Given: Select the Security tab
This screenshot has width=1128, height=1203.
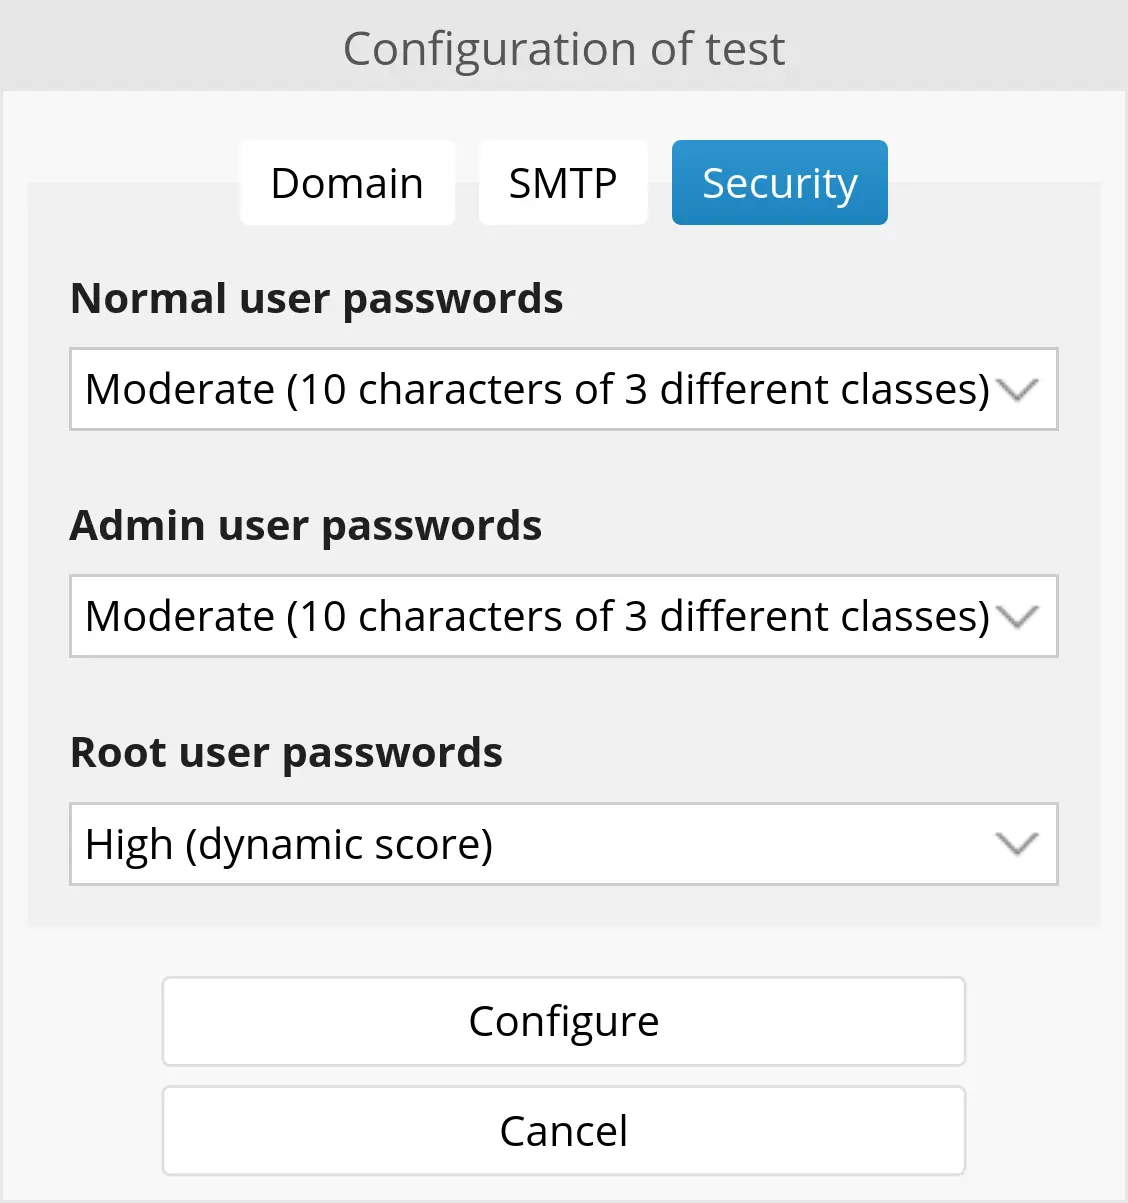Looking at the screenshot, I should point(779,183).
